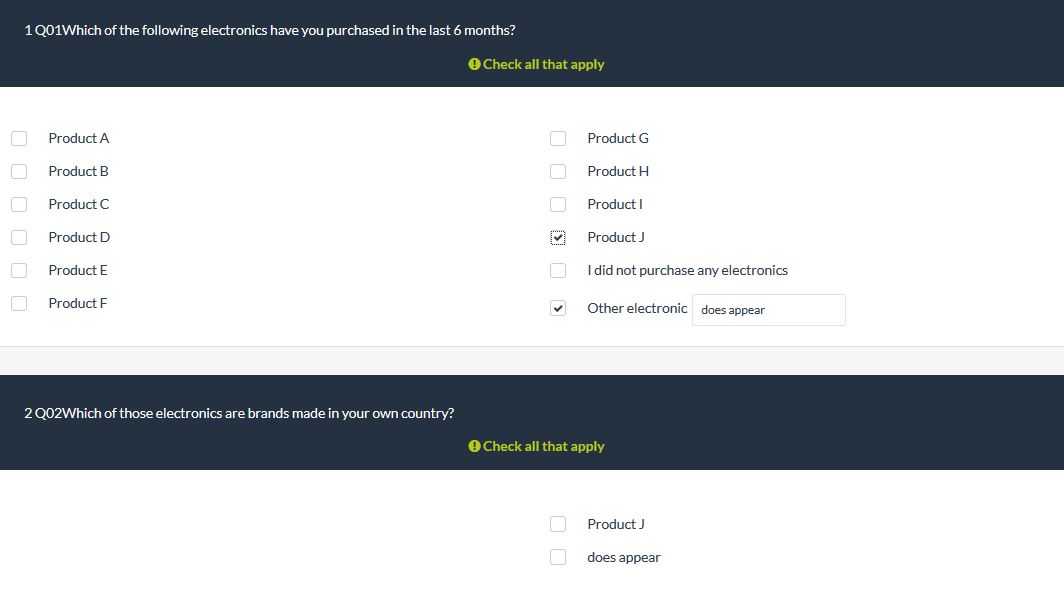The image size is (1064, 594).
Task: Tick the Product I checkbox
Action: point(558,204)
